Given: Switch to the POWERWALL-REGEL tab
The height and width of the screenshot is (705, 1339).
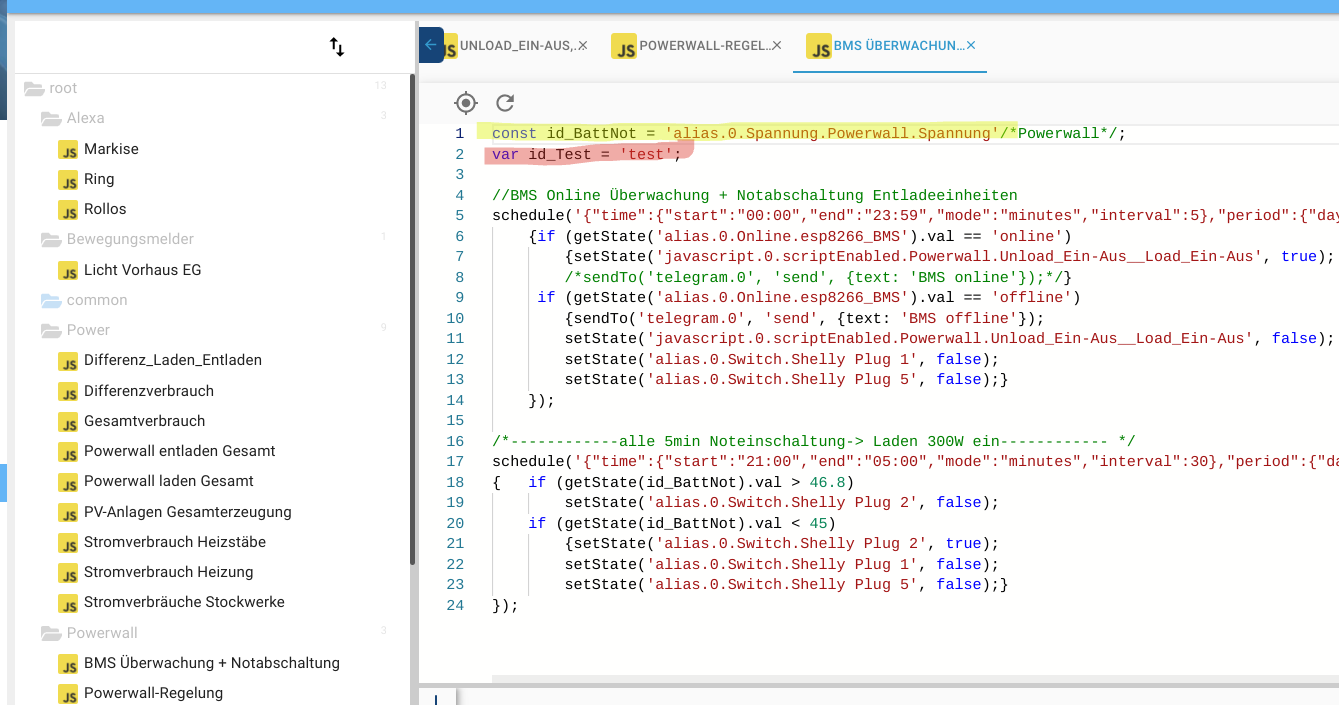Looking at the screenshot, I should pos(703,46).
